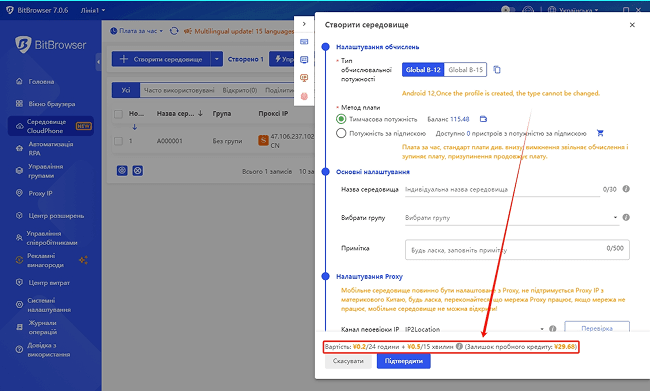Click info icon beside Назва середовища
This screenshot has width=650, height=391.
626,189
